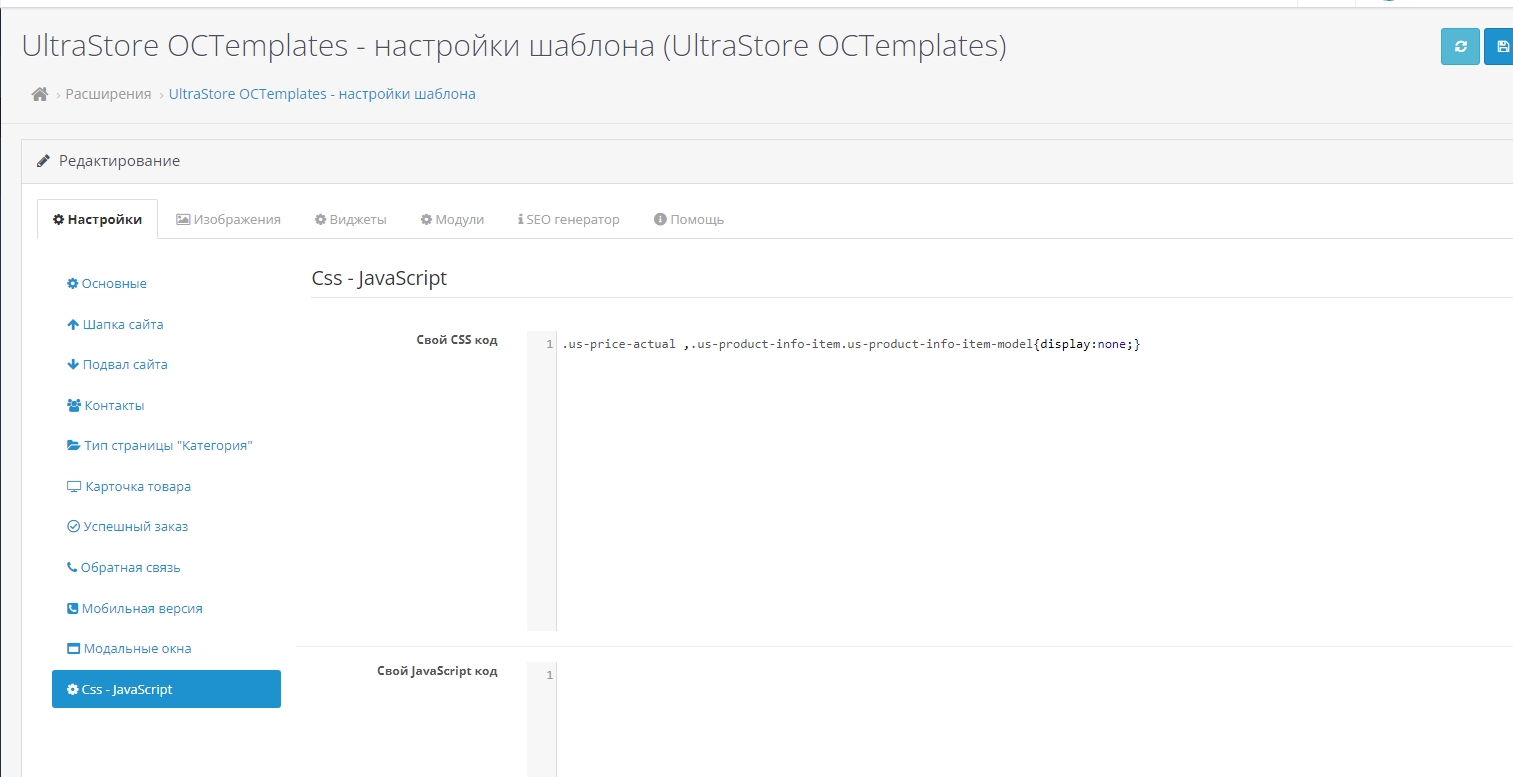Screen dimensions: 1513x777
Task: Open the Помощь tab
Action: (688, 219)
